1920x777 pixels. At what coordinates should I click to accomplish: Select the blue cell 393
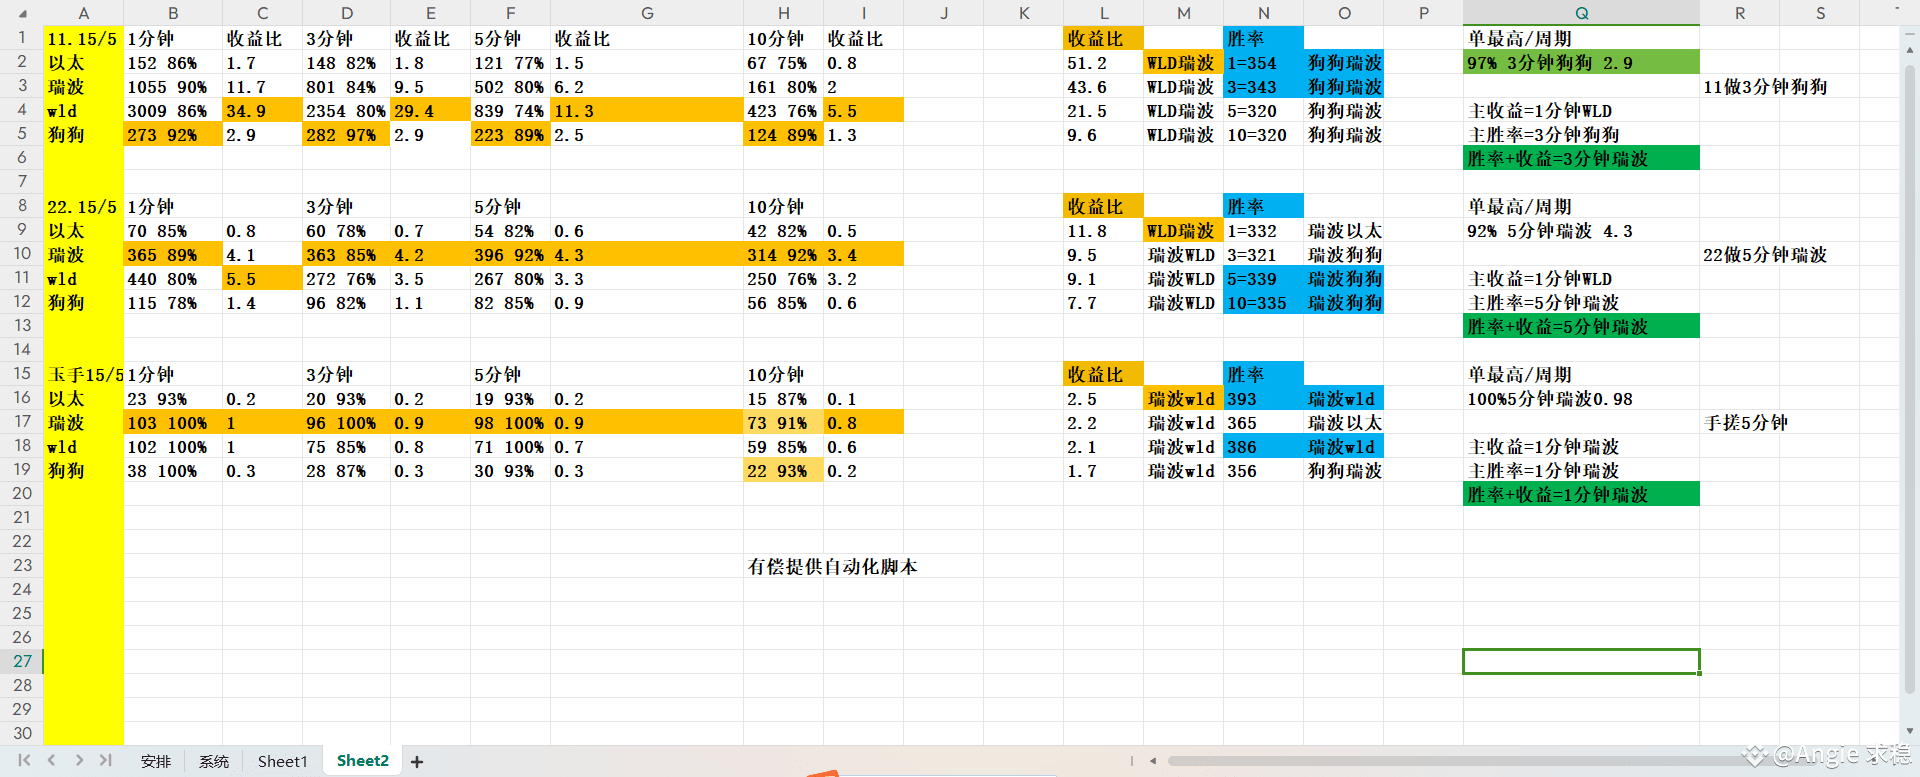[x=1264, y=398]
